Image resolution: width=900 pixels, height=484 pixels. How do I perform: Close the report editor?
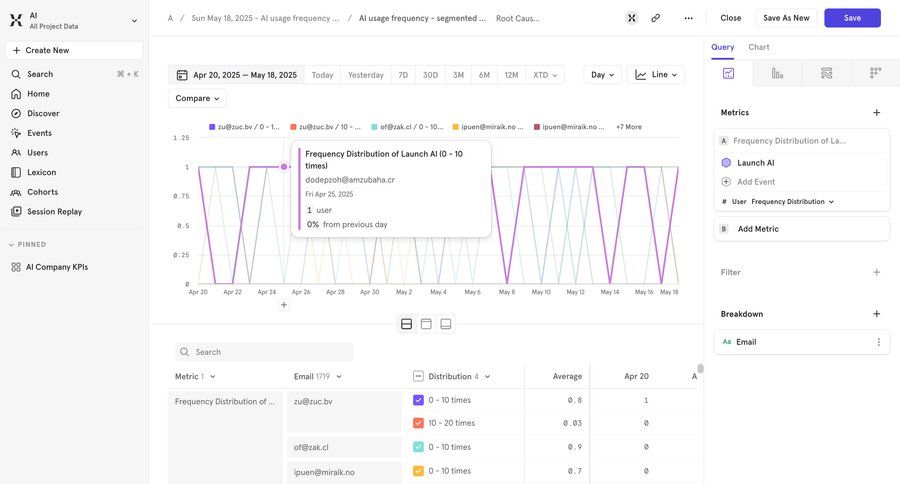[731, 18]
